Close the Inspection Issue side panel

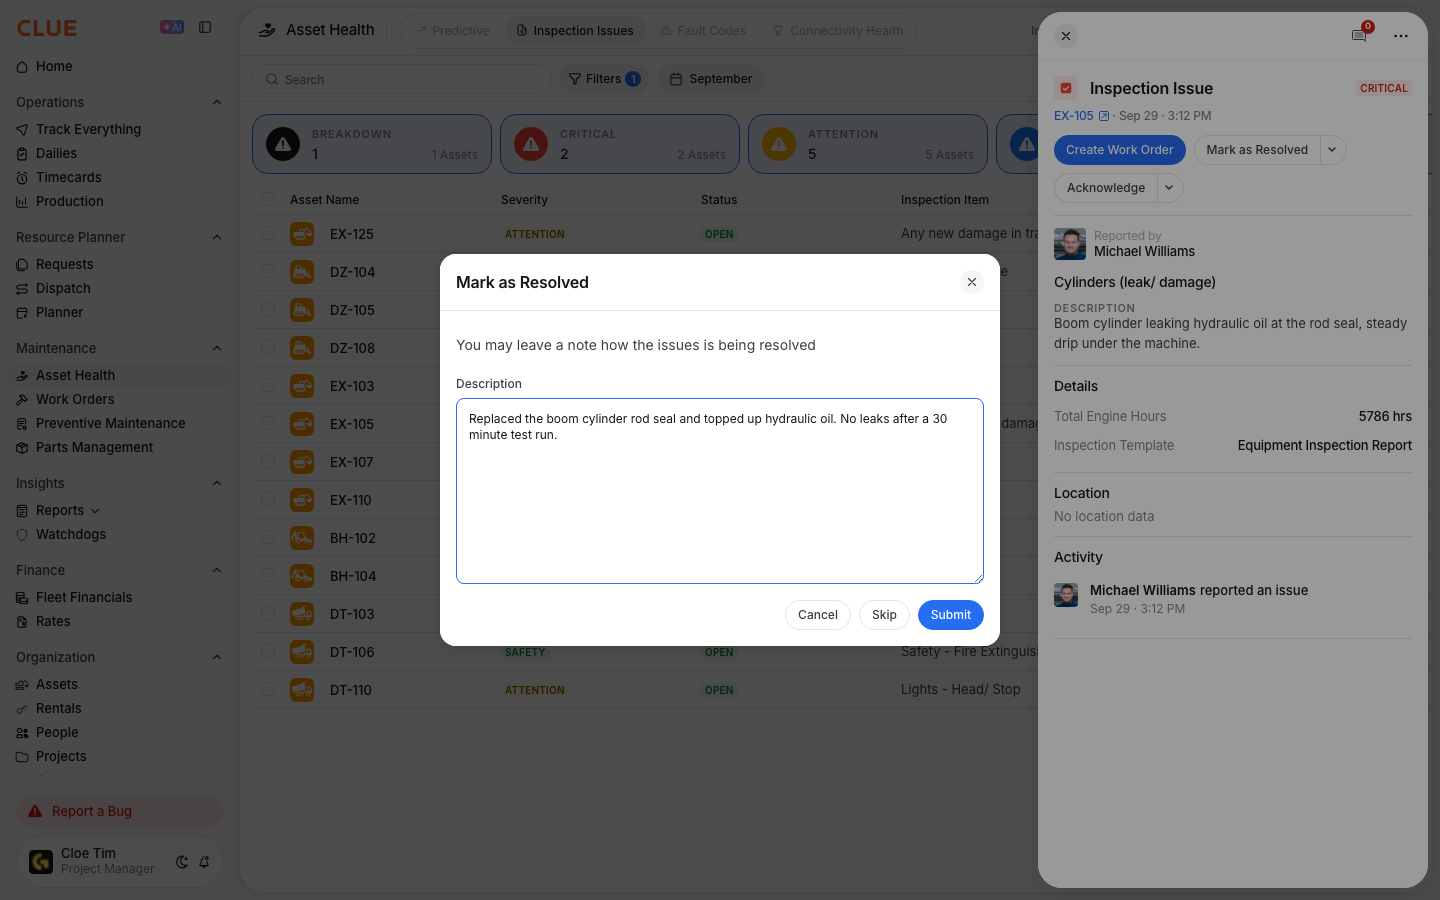coord(1066,36)
